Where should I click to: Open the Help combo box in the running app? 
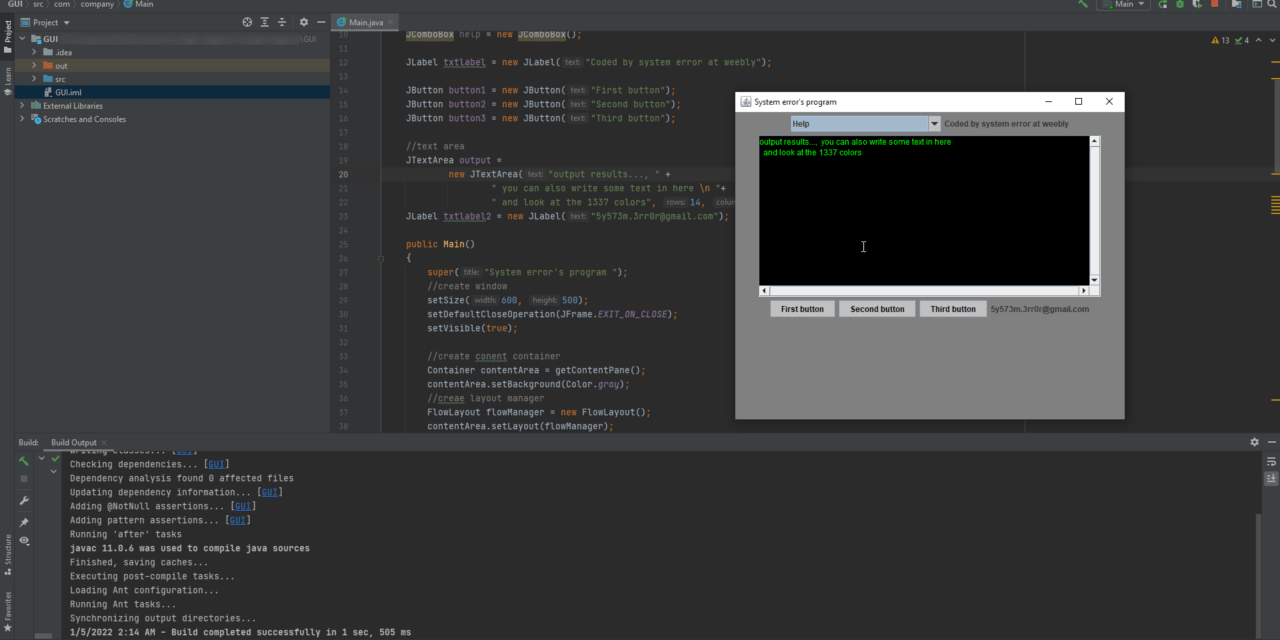point(863,123)
